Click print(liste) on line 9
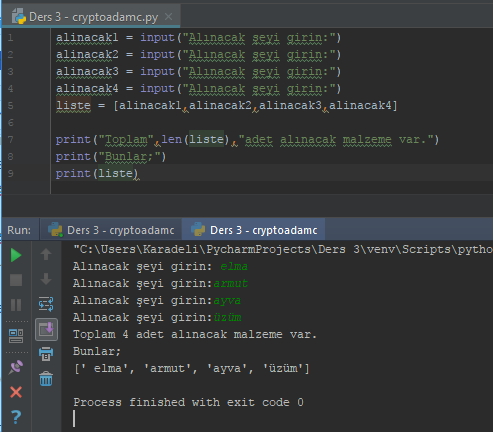Screen dimensions: 493x432 click(x=97, y=174)
